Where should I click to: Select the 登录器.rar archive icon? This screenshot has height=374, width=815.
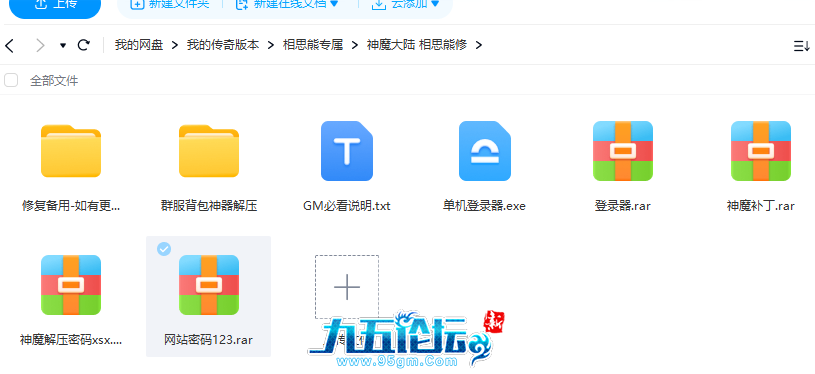click(623, 151)
